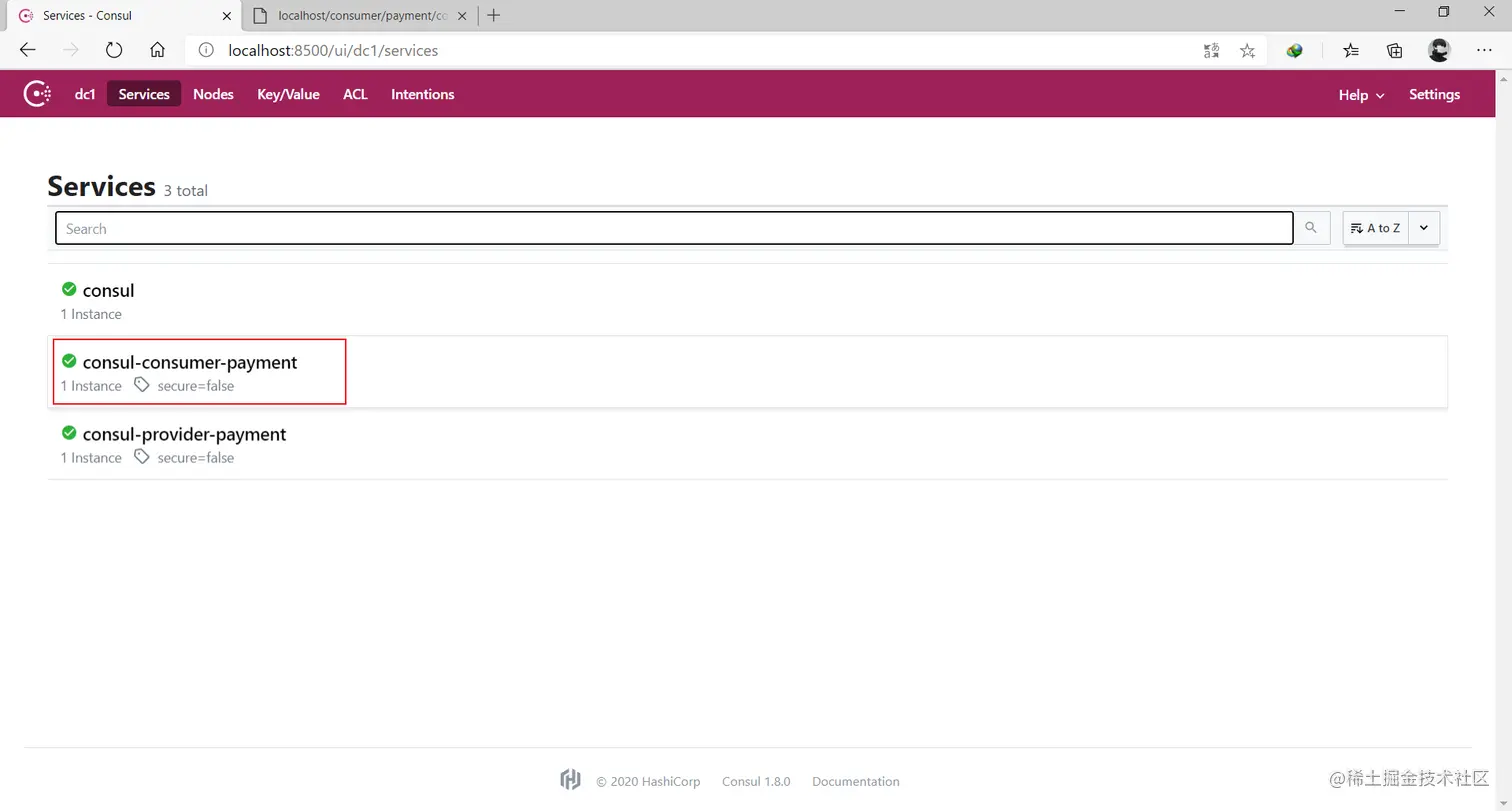Image resolution: width=1512 pixels, height=811 pixels.
Task: Click the green check icon for consul-provider-payment
Action: click(x=69, y=433)
